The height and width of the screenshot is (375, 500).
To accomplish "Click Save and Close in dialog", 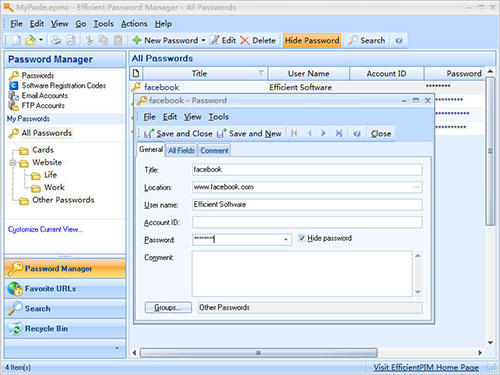I will (x=178, y=134).
